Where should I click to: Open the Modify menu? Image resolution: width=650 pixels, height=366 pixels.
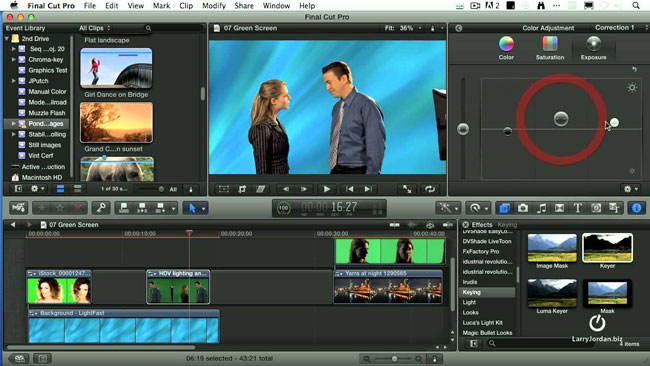pos(213,6)
